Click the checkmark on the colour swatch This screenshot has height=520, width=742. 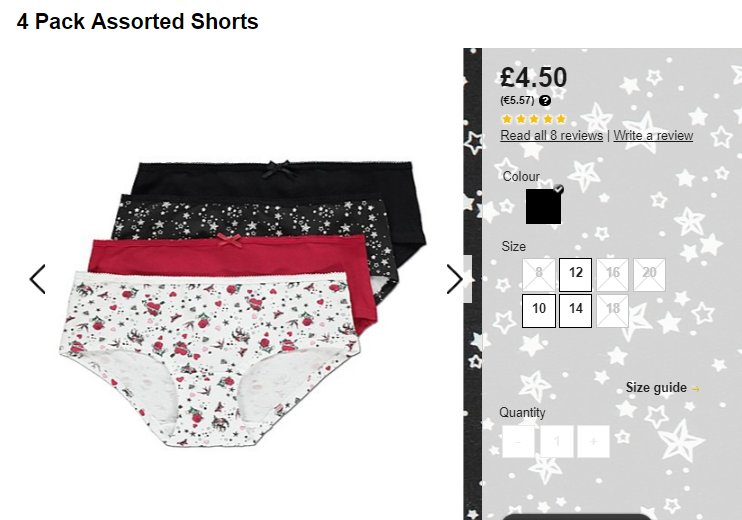[558, 189]
